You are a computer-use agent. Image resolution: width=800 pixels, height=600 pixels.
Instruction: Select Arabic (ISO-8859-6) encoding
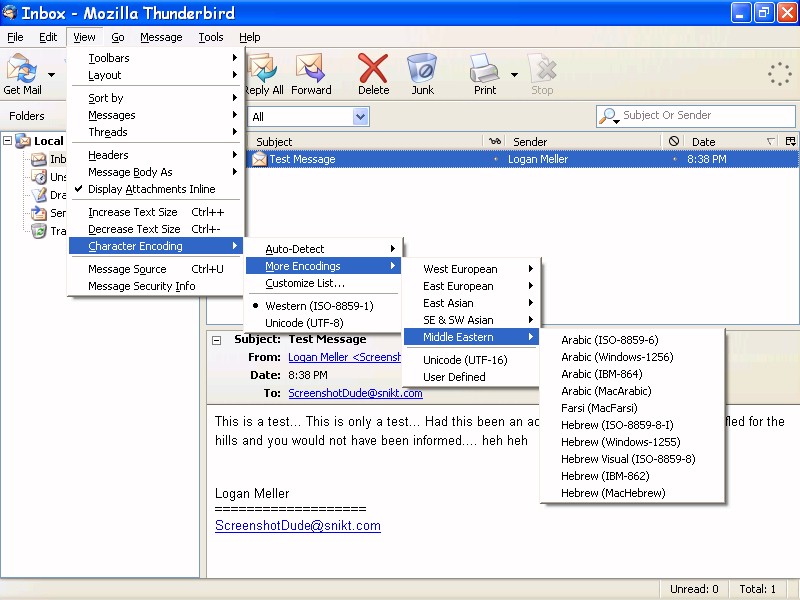click(x=633, y=340)
